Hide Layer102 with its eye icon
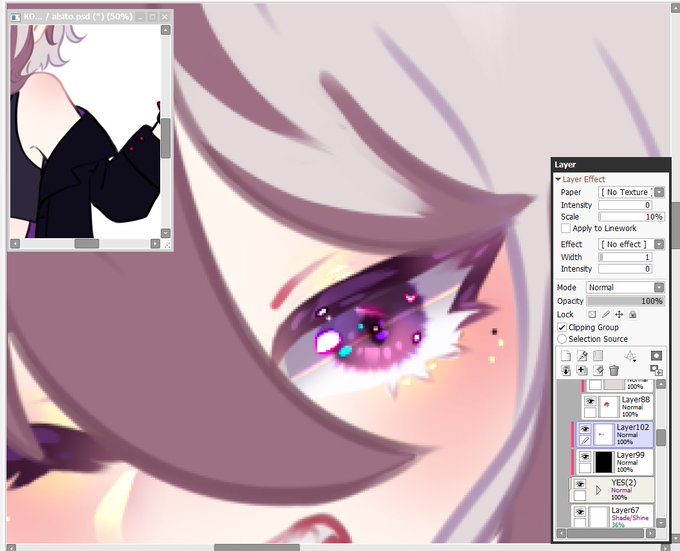This screenshot has width=680, height=551. click(x=585, y=429)
